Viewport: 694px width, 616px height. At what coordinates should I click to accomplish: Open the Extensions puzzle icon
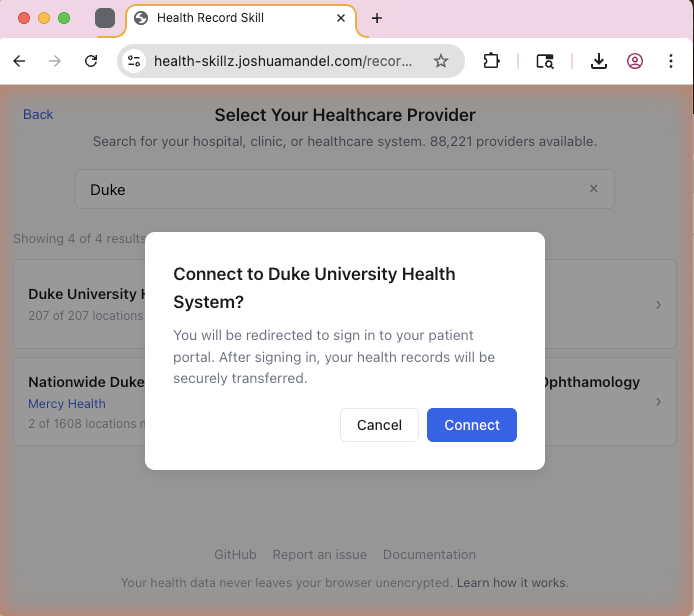pyautogui.click(x=491, y=61)
